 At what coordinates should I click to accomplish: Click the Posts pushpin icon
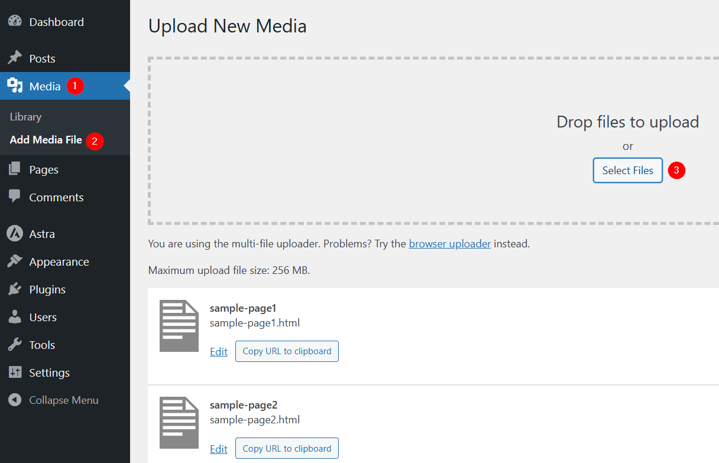[15, 58]
